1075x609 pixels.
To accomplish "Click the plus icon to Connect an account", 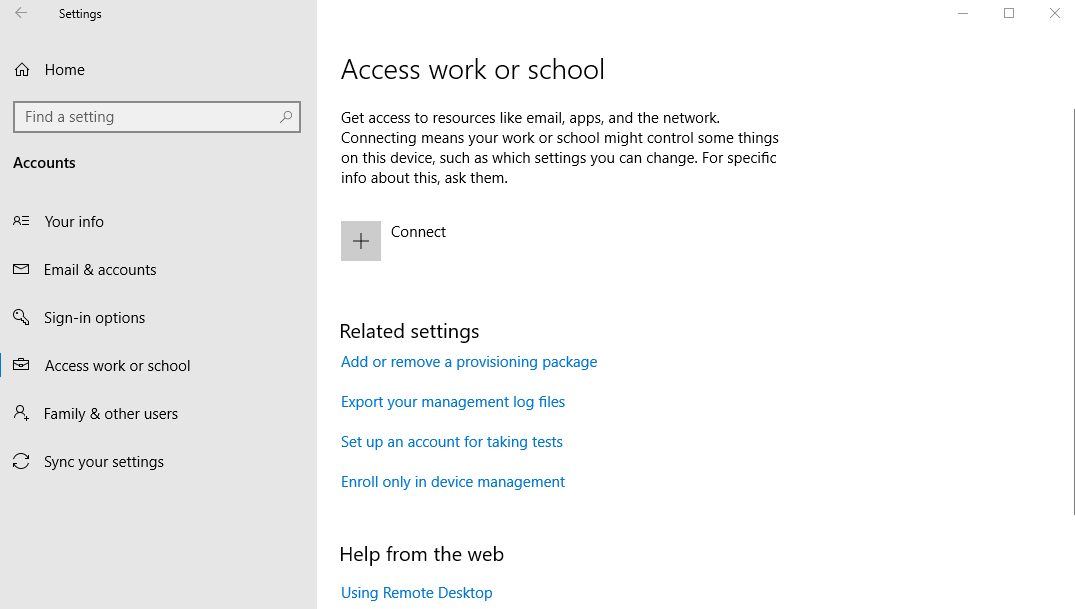I will coord(360,240).
